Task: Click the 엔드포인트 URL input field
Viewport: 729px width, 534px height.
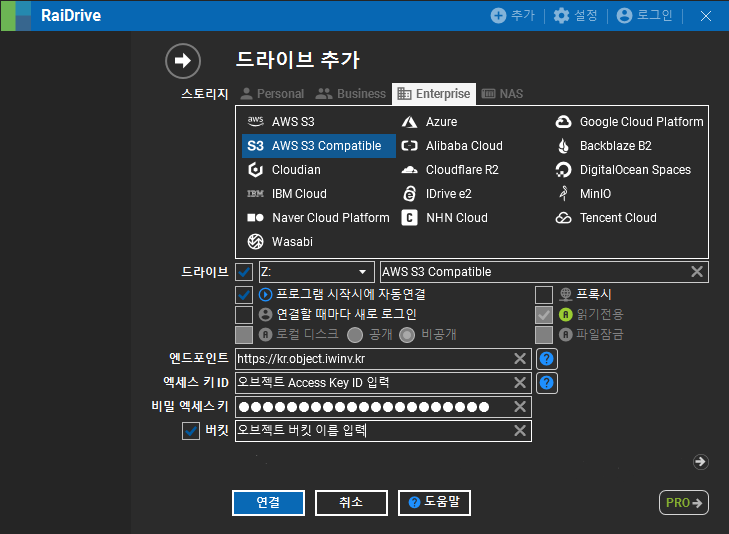Action: click(x=383, y=359)
